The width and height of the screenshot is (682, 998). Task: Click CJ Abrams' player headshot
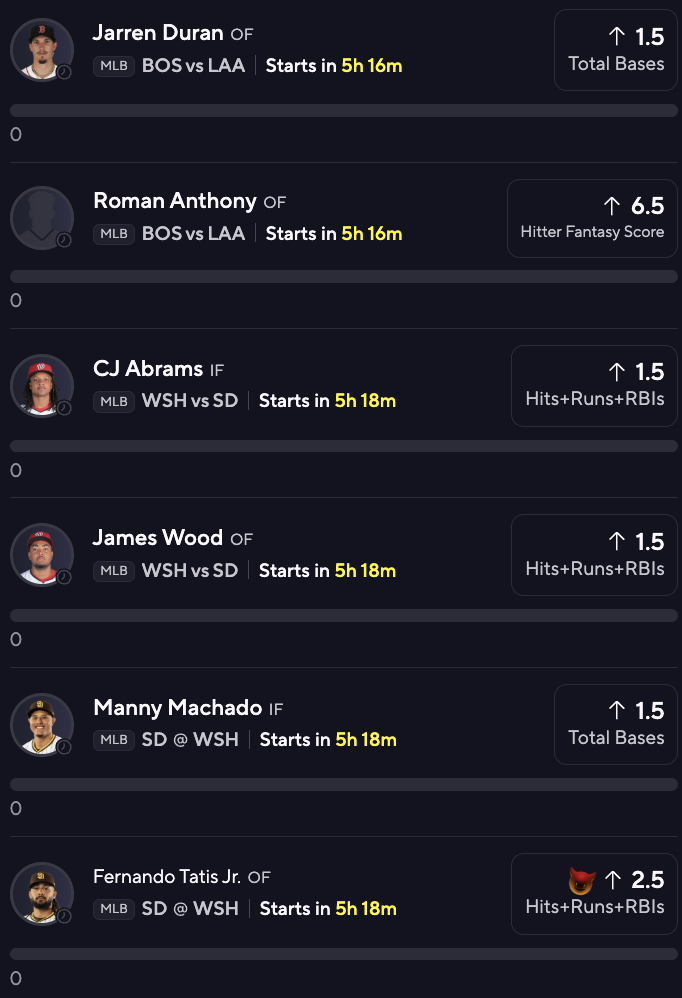[42, 385]
